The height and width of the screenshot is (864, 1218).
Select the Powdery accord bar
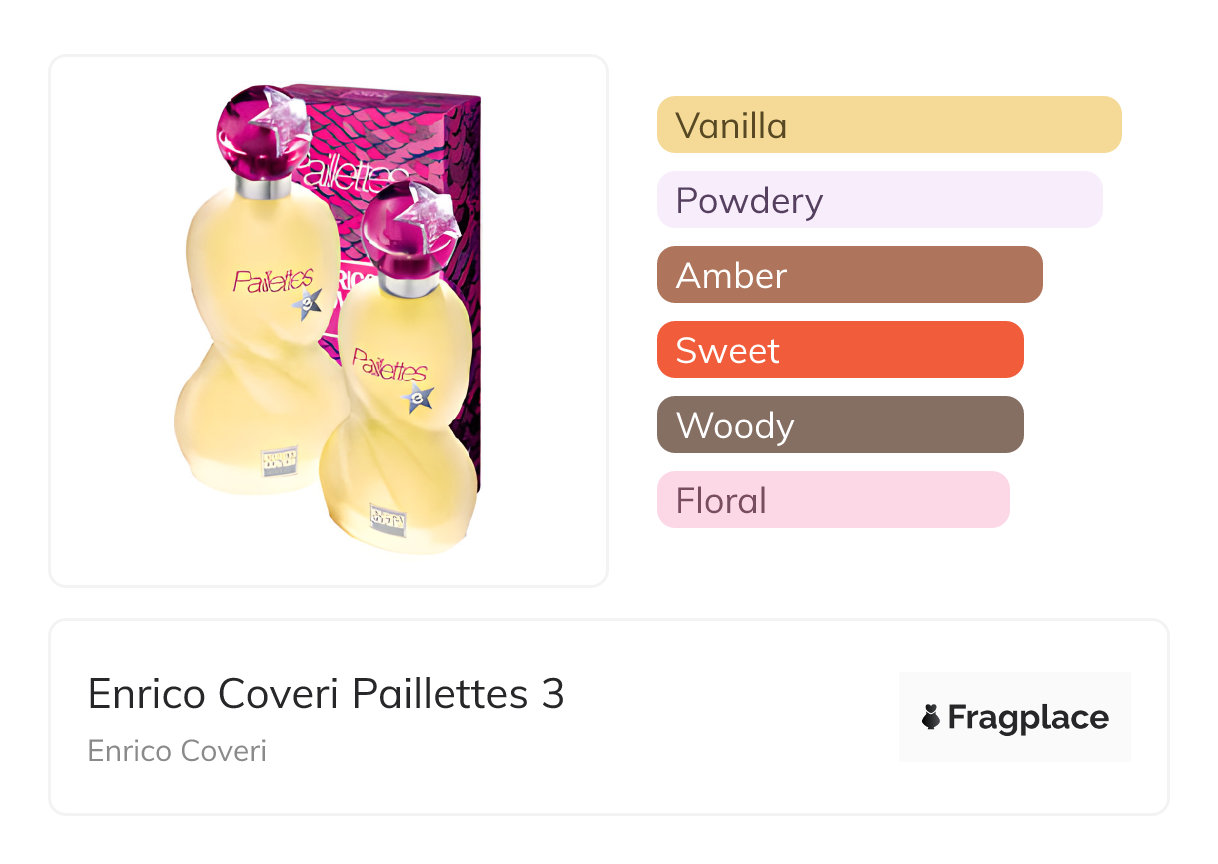879,200
